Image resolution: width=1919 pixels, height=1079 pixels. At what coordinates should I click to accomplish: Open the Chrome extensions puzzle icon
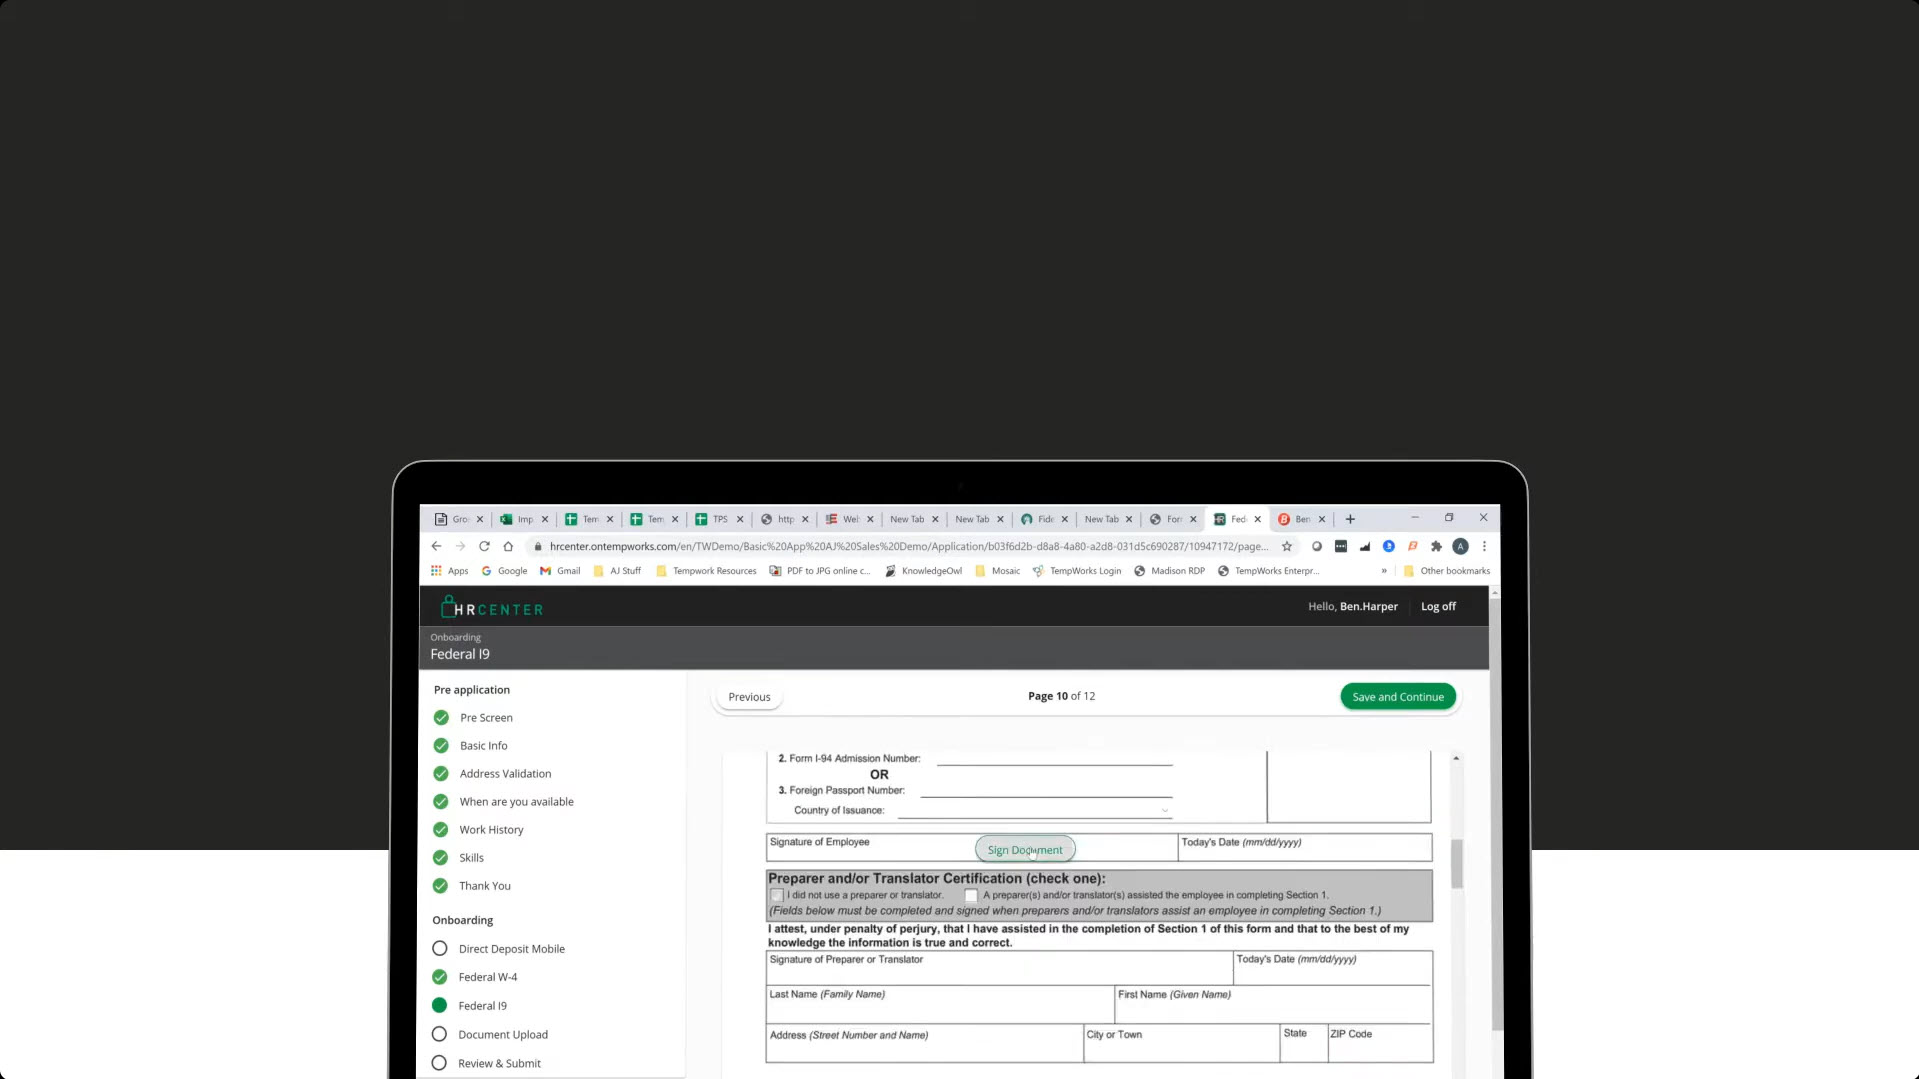(x=1436, y=546)
